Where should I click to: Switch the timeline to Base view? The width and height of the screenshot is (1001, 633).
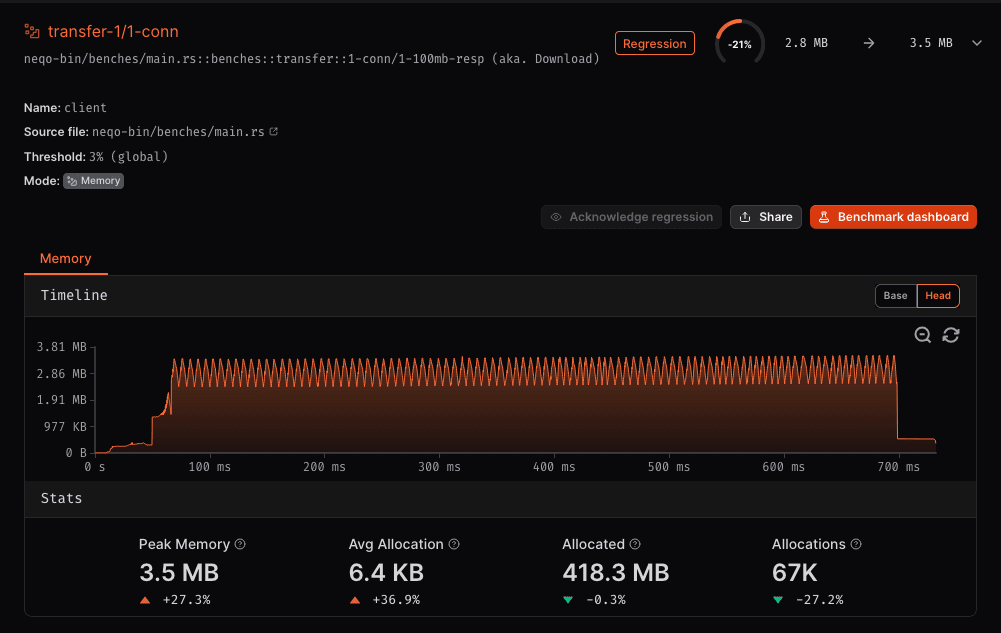pos(895,296)
